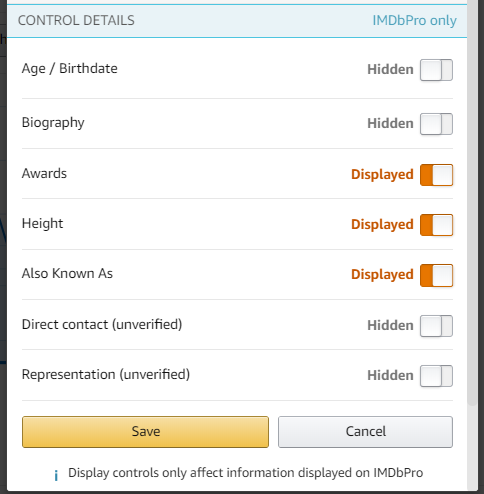Switch off Also Known As toggle
This screenshot has width=484, height=494.
pyautogui.click(x=436, y=275)
